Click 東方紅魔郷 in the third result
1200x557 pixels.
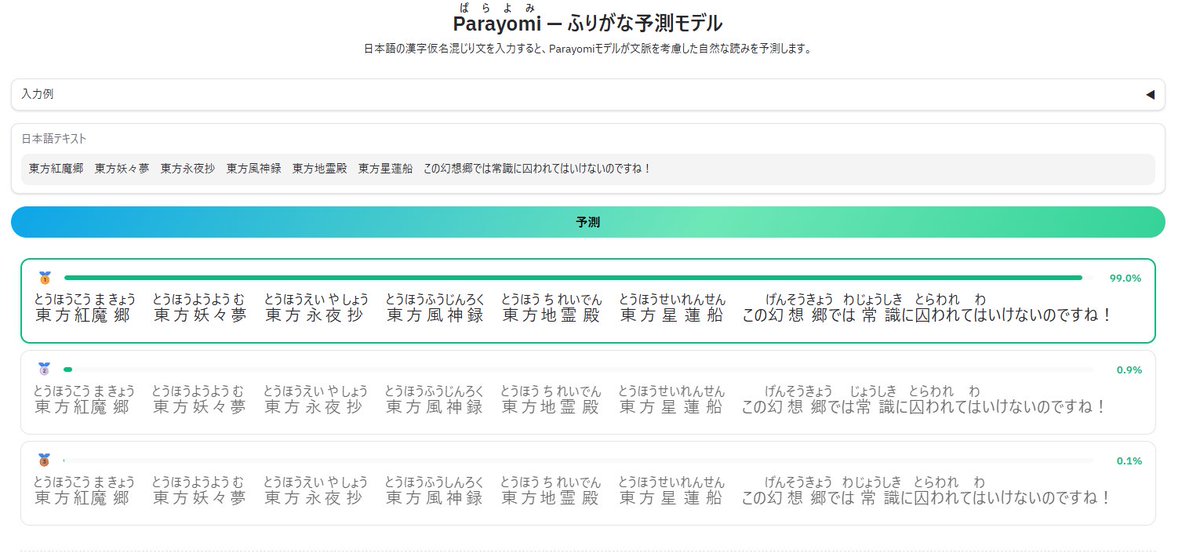click(84, 490)
